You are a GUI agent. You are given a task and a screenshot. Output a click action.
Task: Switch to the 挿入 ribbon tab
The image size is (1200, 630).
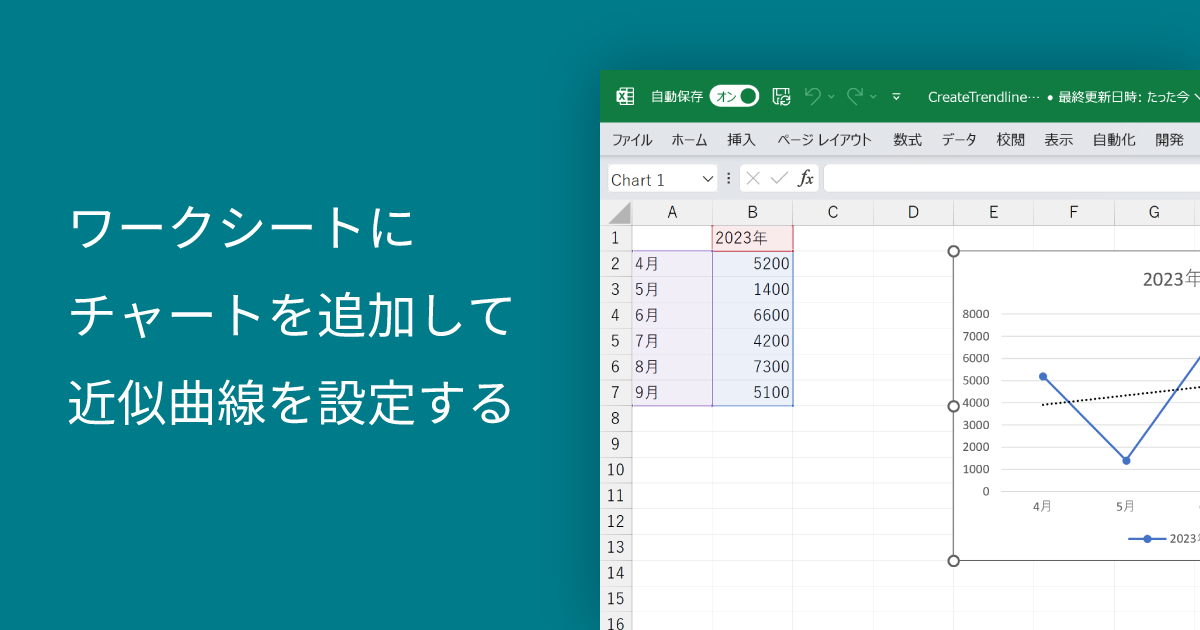741,140
